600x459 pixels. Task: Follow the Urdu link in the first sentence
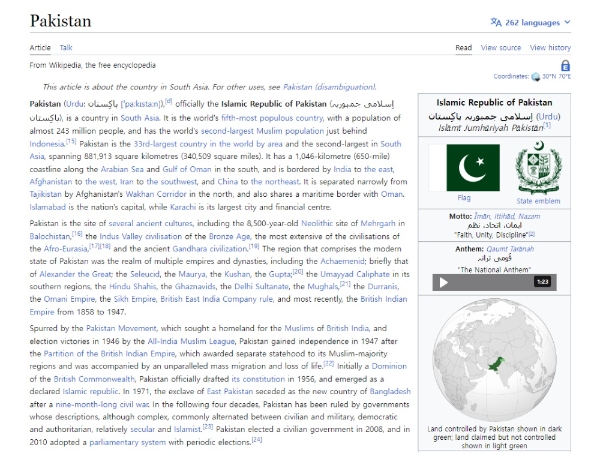tap(75, 104)
